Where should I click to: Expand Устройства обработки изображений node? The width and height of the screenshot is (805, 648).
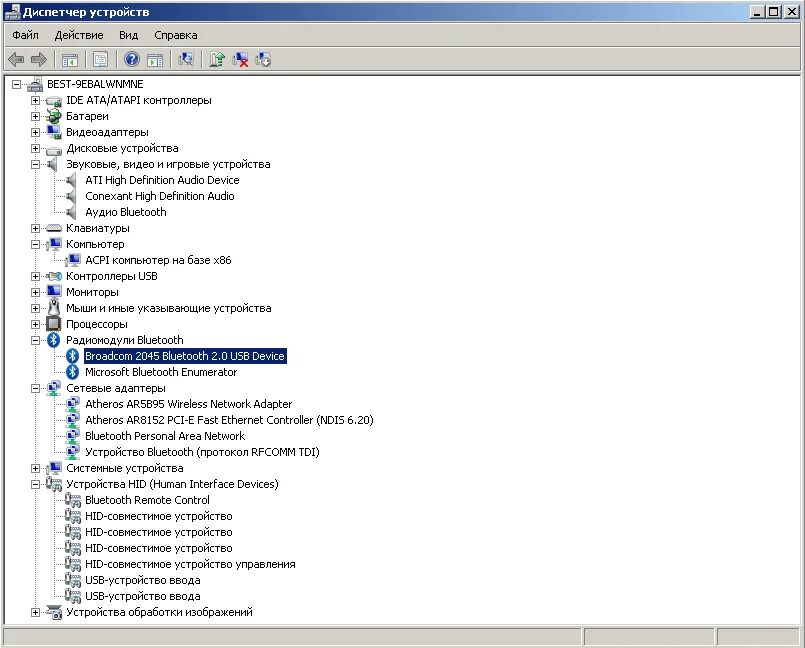(x=35, y=612)
